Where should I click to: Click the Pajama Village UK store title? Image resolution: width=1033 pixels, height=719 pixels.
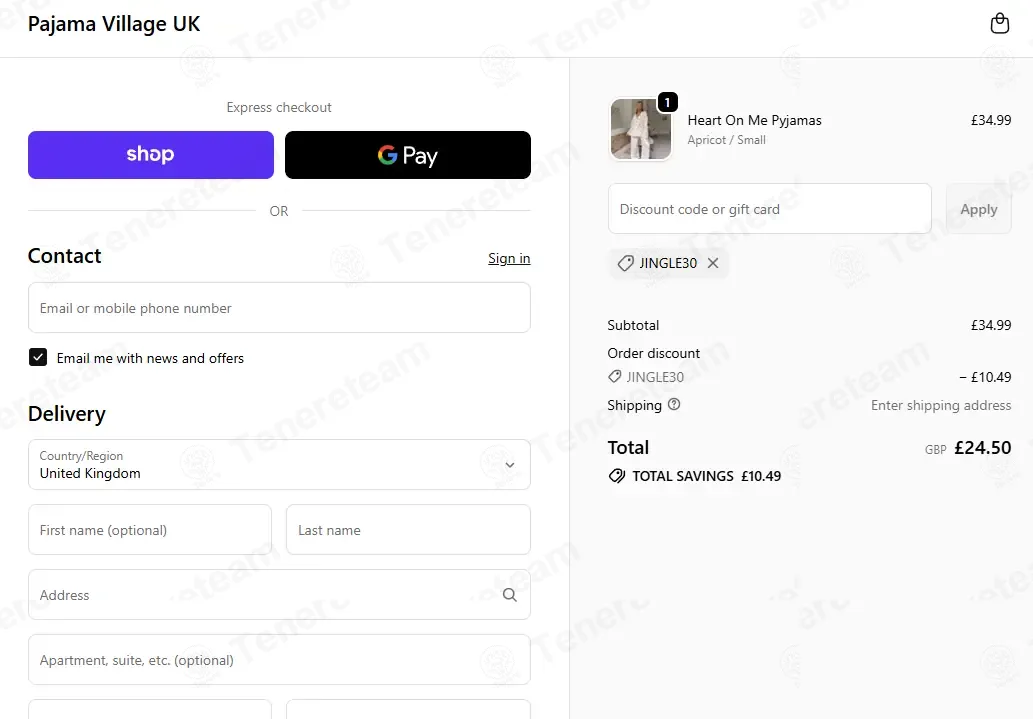[x=114, y=24]
